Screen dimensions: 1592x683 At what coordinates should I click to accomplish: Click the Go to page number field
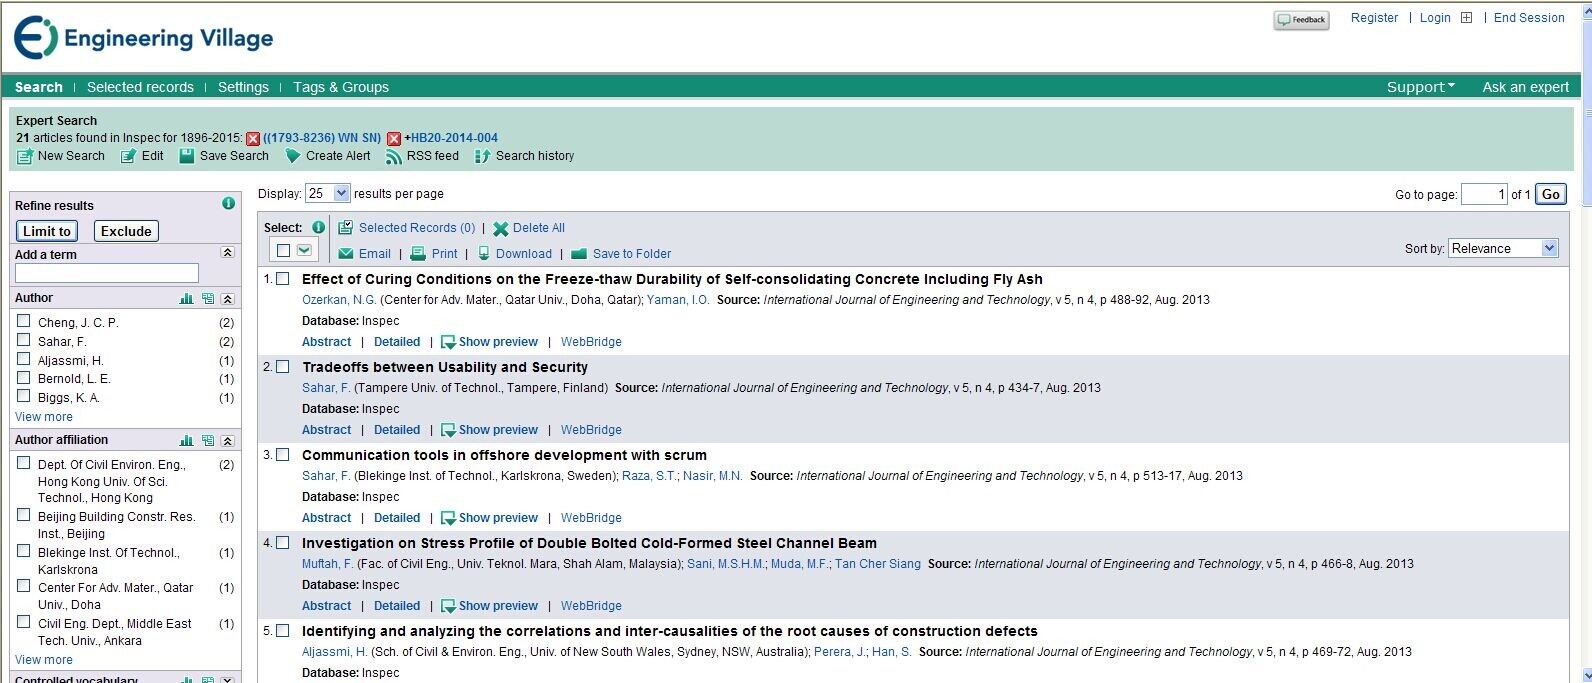coord(1484,194)
